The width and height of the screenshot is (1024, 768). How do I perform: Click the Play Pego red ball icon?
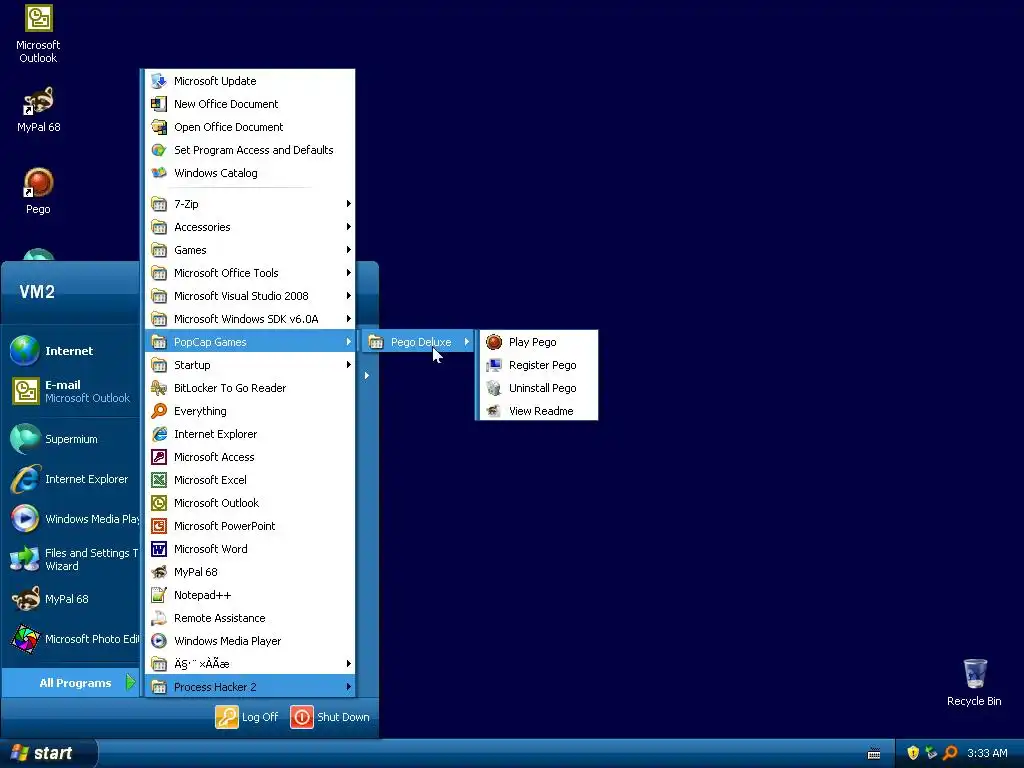pos(494,342)
